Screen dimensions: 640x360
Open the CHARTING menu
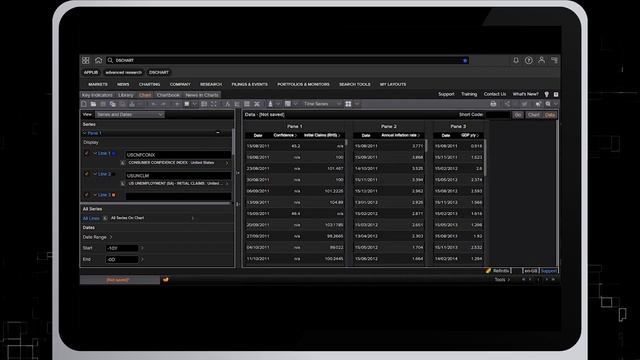[x=149, y=84]
